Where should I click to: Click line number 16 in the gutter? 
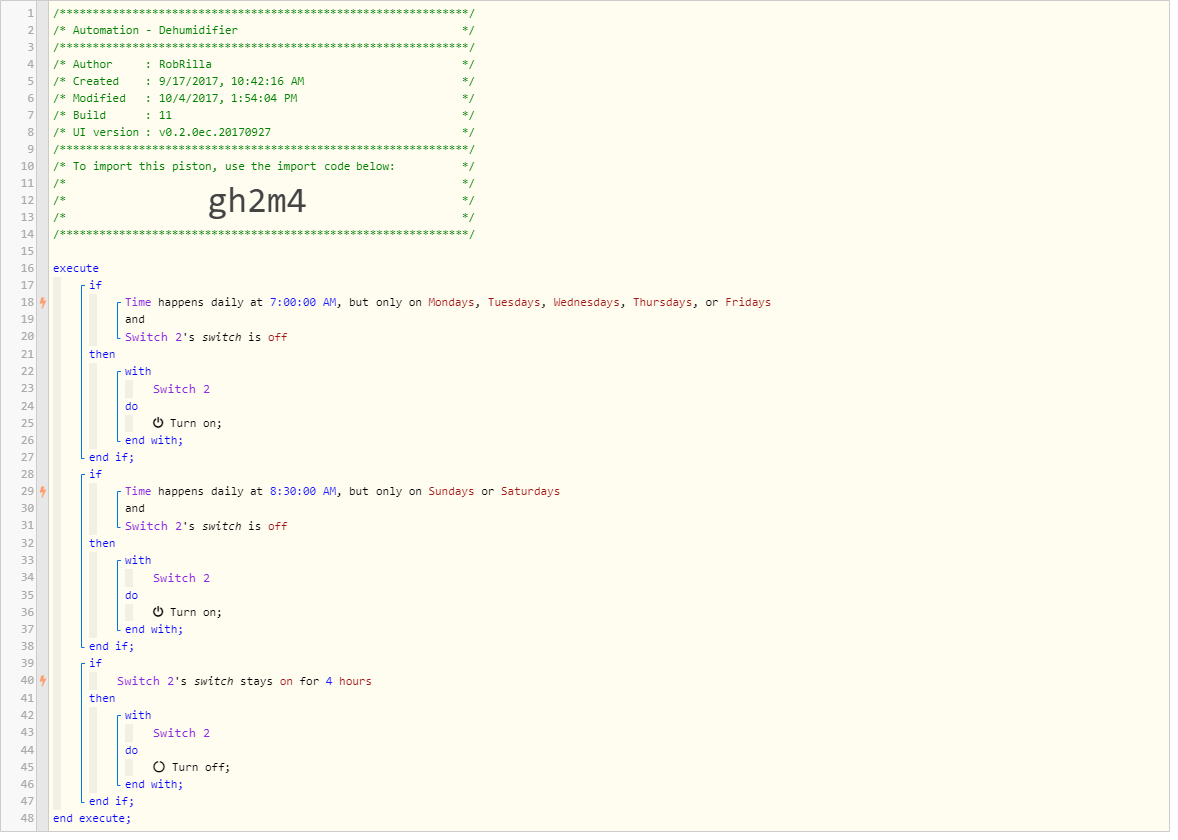coord(27,268)
